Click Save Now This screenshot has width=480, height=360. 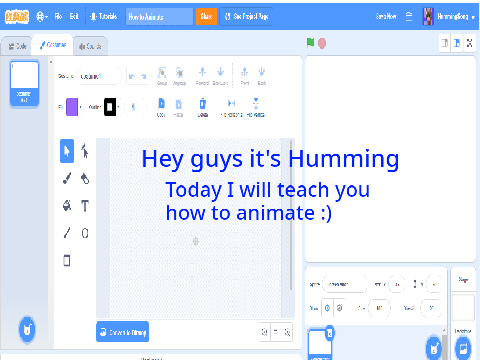tap(386, 16)
